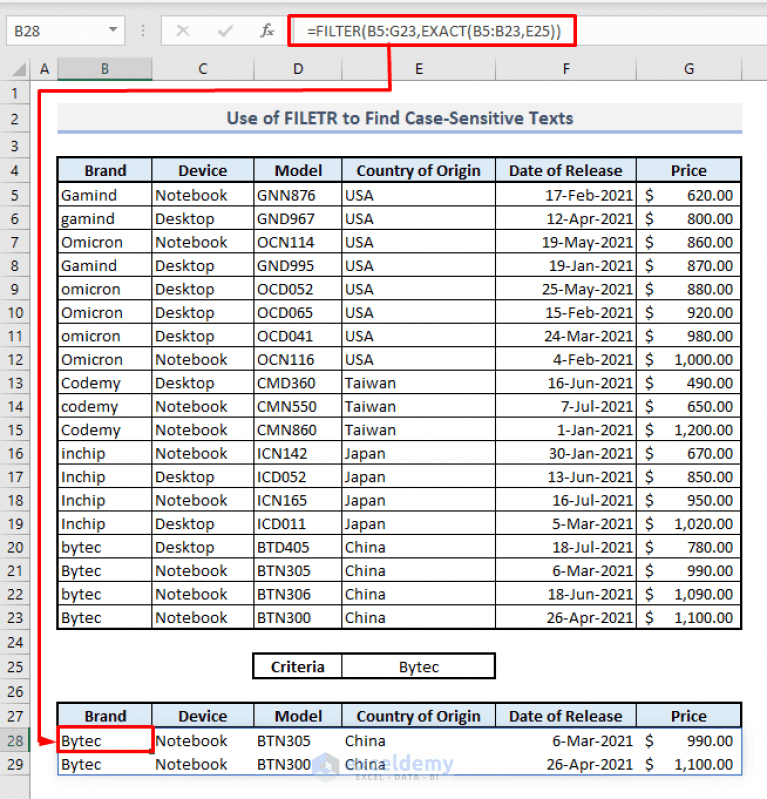Select row 28 header
This screenshot has height=799, width=767.
coord(15,741)
